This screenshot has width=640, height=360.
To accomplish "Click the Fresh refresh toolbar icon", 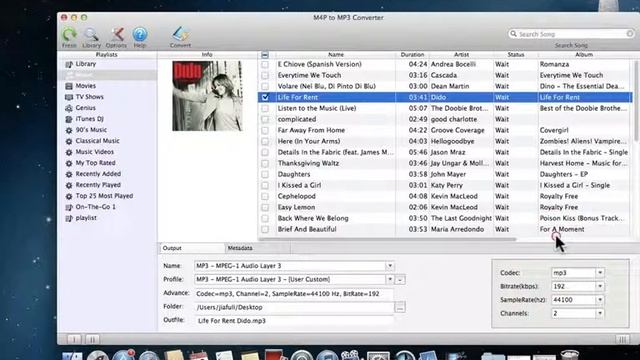I will [69, 35].
